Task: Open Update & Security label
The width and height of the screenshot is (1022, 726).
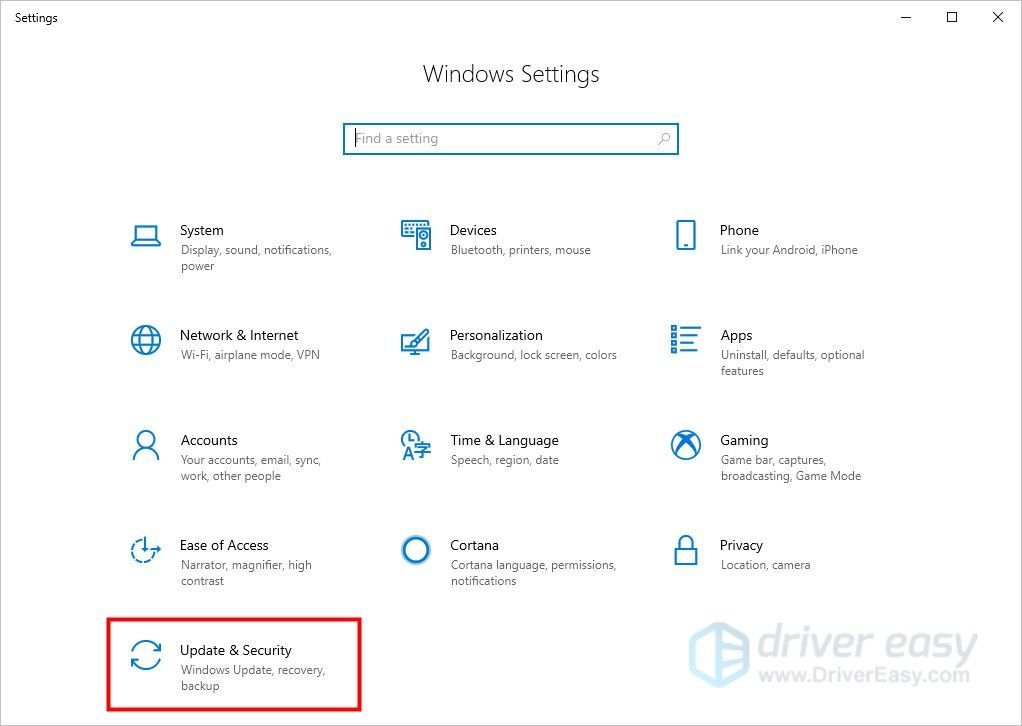Action: coord(236,650)
